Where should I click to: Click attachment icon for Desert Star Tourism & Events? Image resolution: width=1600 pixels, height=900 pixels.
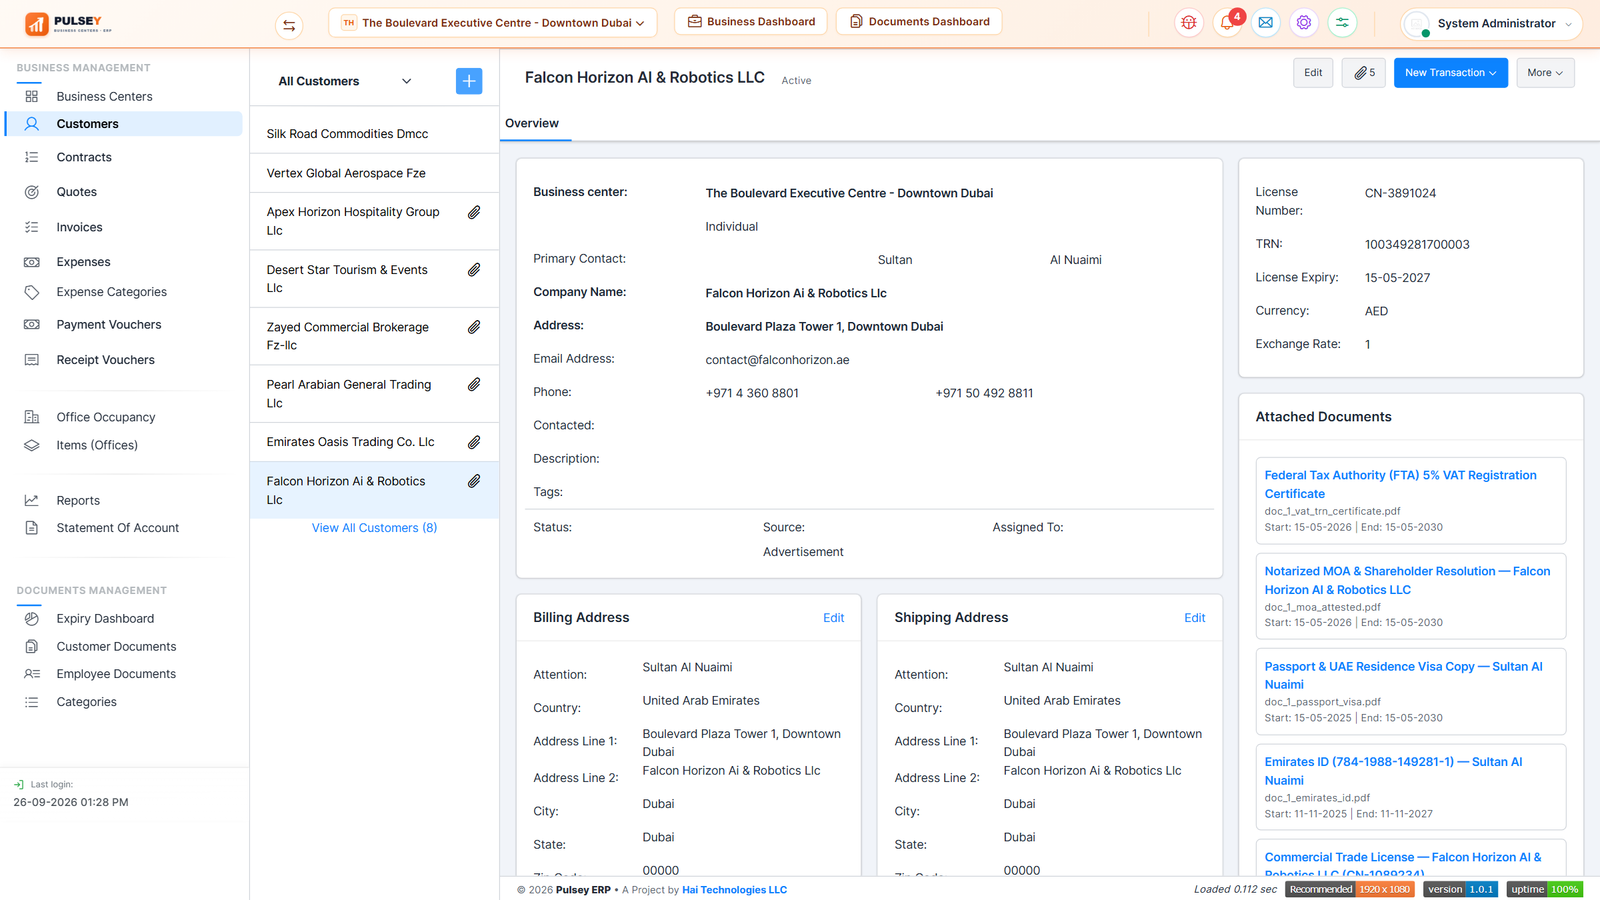(474, 270)
